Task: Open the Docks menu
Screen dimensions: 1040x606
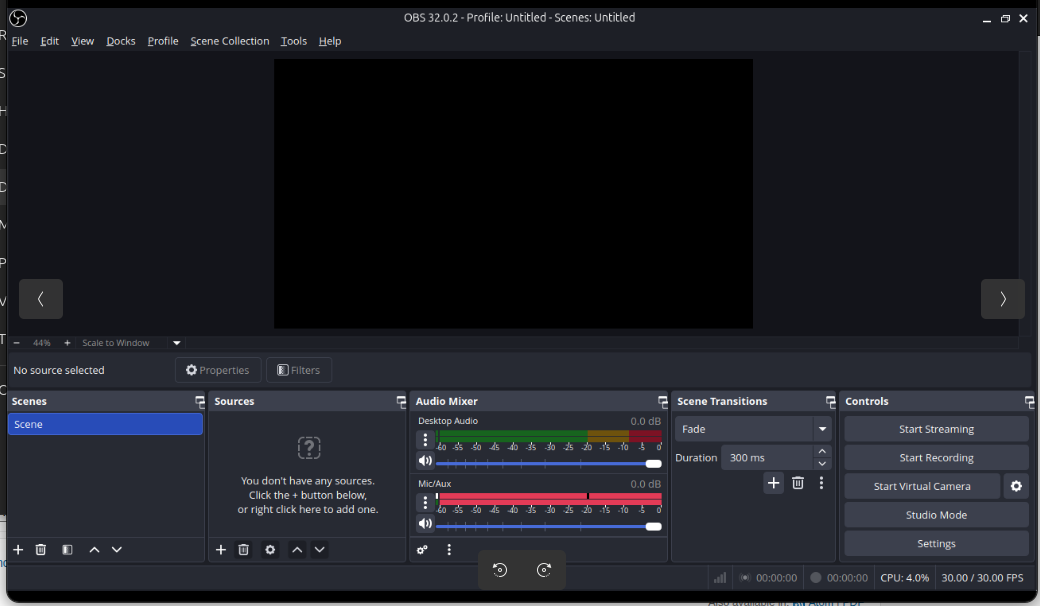Action: 121,41
